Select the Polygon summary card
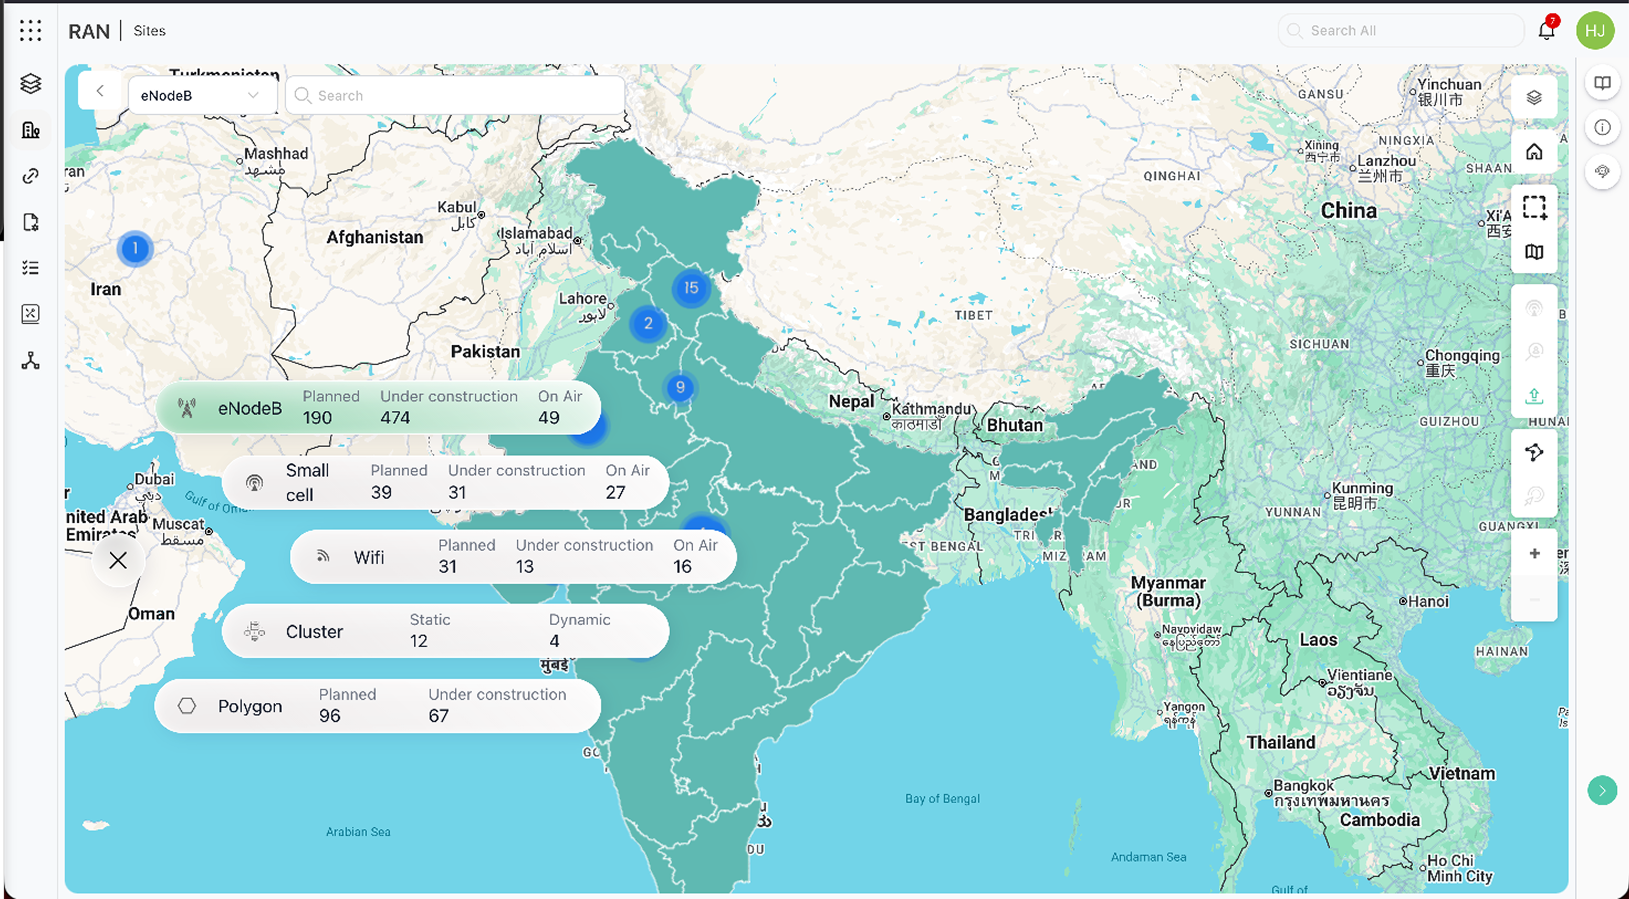Screen dimensions: 1629x899 point(378,706)
